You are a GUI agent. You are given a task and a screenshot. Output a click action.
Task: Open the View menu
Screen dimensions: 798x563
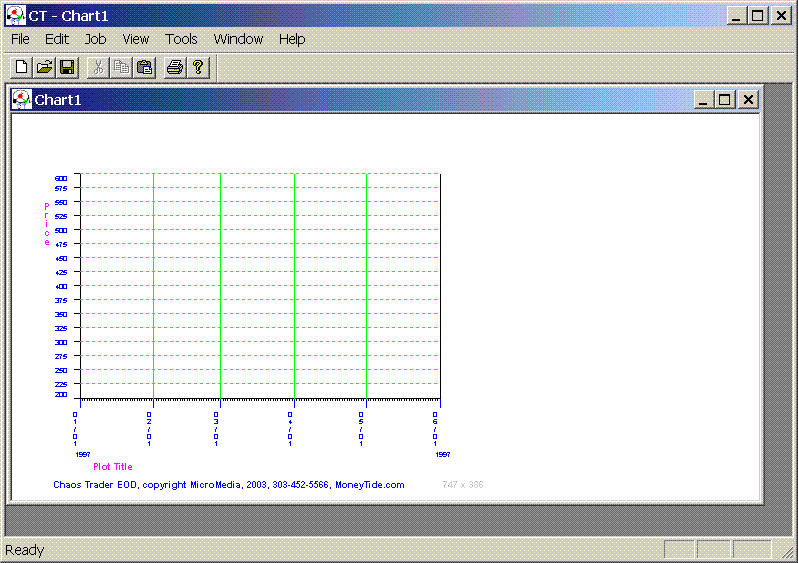[x=135, y=39]
